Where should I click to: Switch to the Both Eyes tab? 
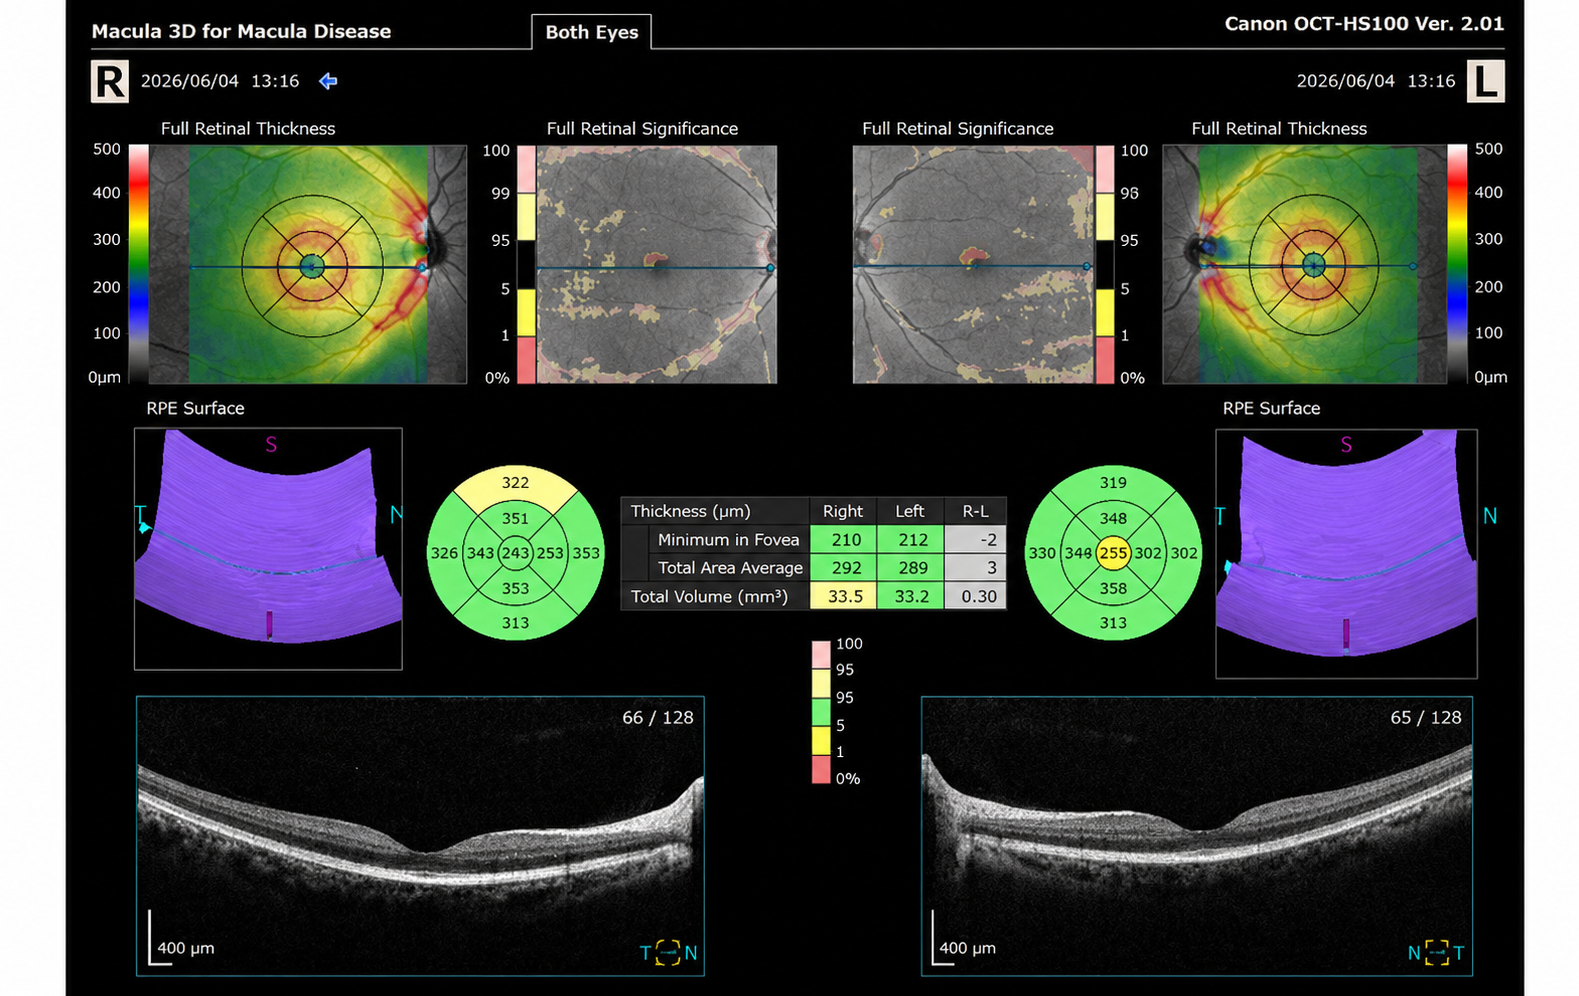pyautogui.click(x=592, y=32)
